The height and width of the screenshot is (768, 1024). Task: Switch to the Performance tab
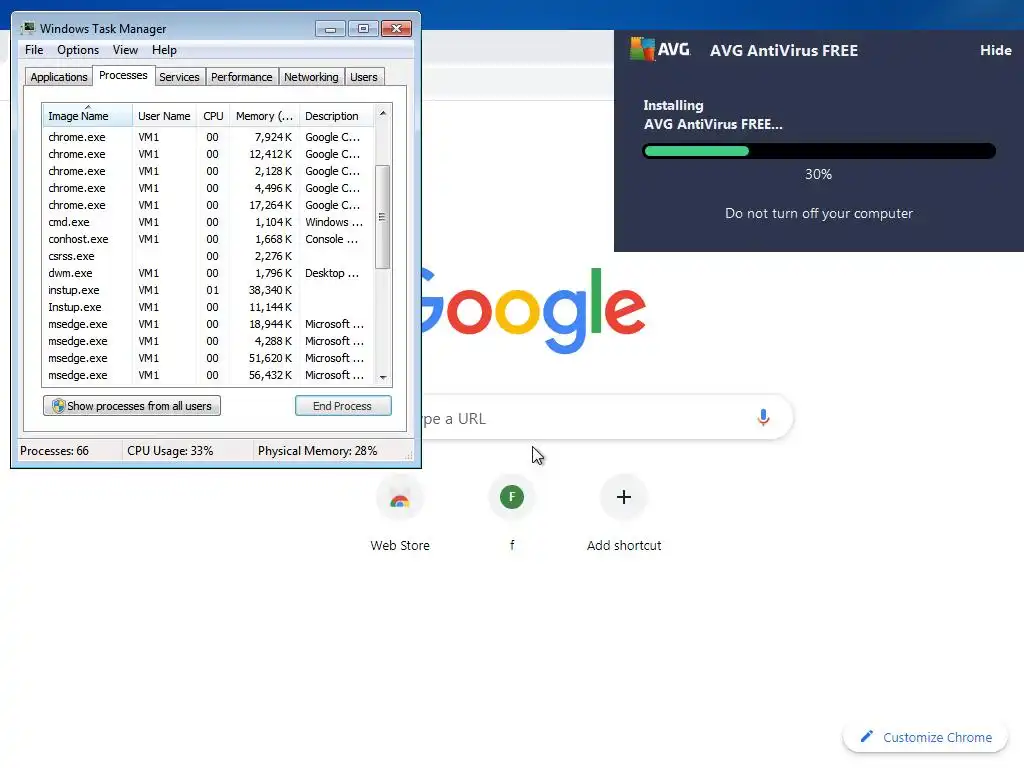[241, 77]
